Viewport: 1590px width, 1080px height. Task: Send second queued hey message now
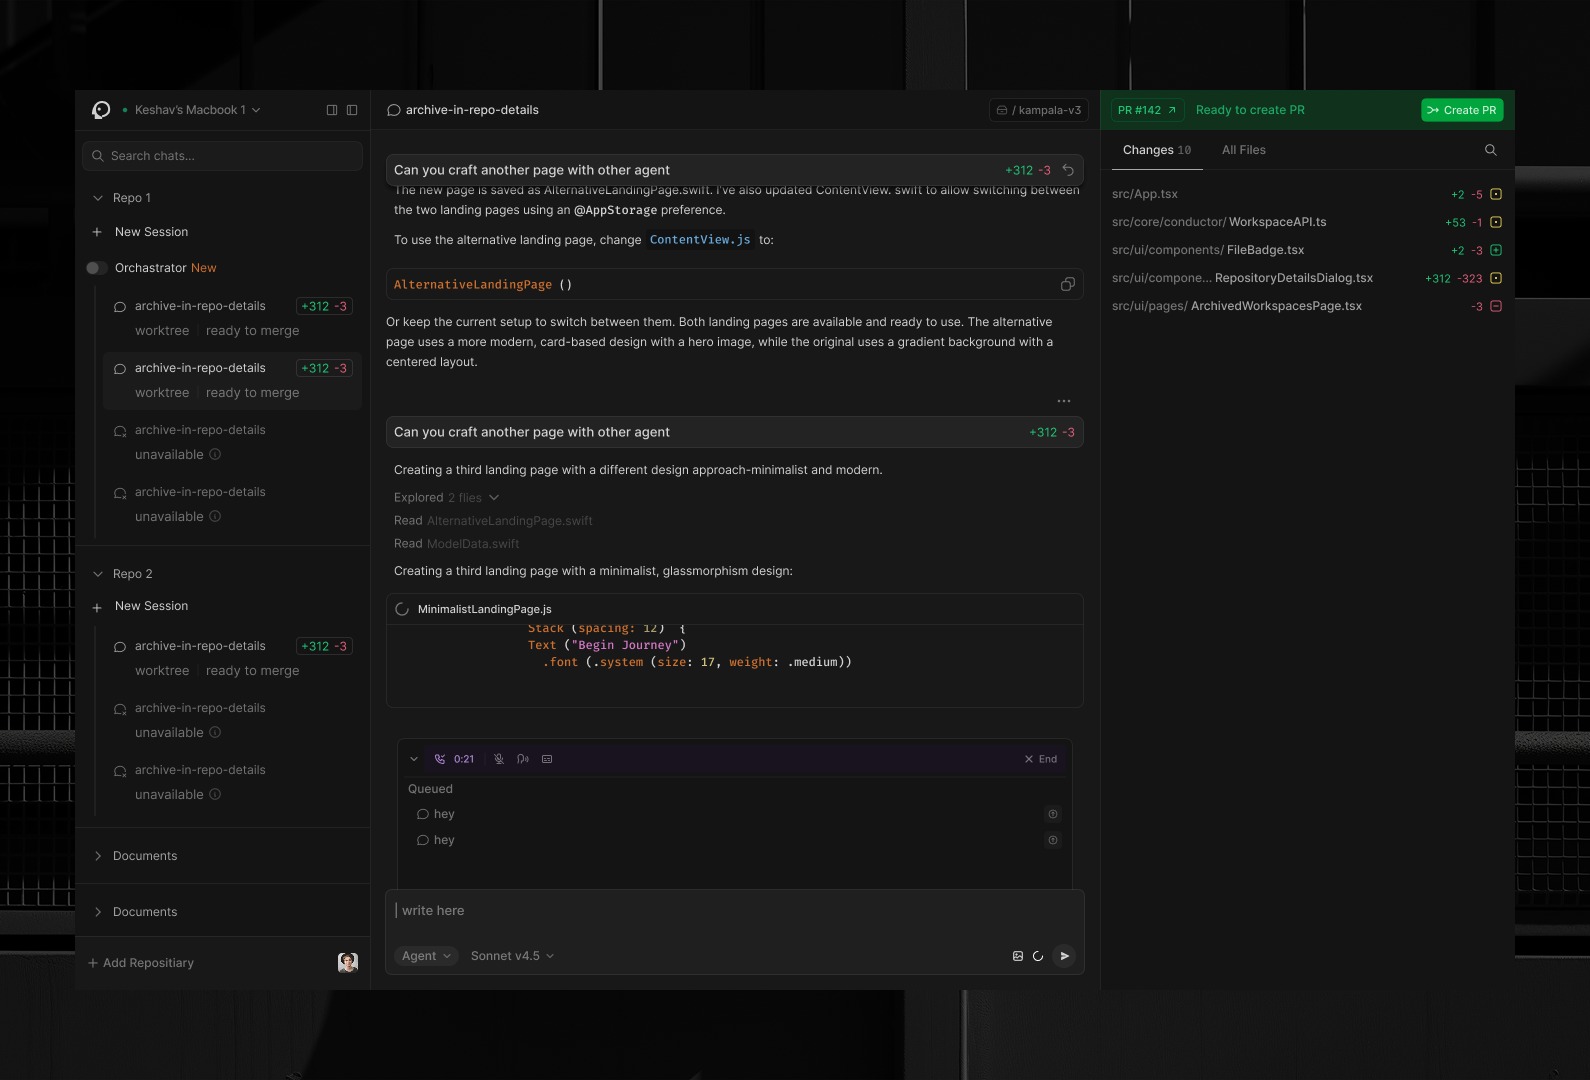[1053, 840]
